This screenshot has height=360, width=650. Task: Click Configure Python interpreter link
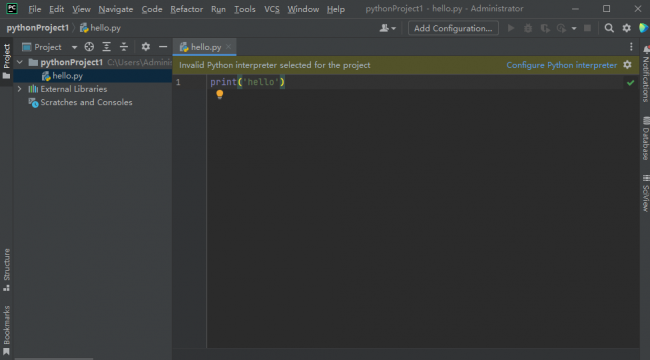(x=561, y=65)
